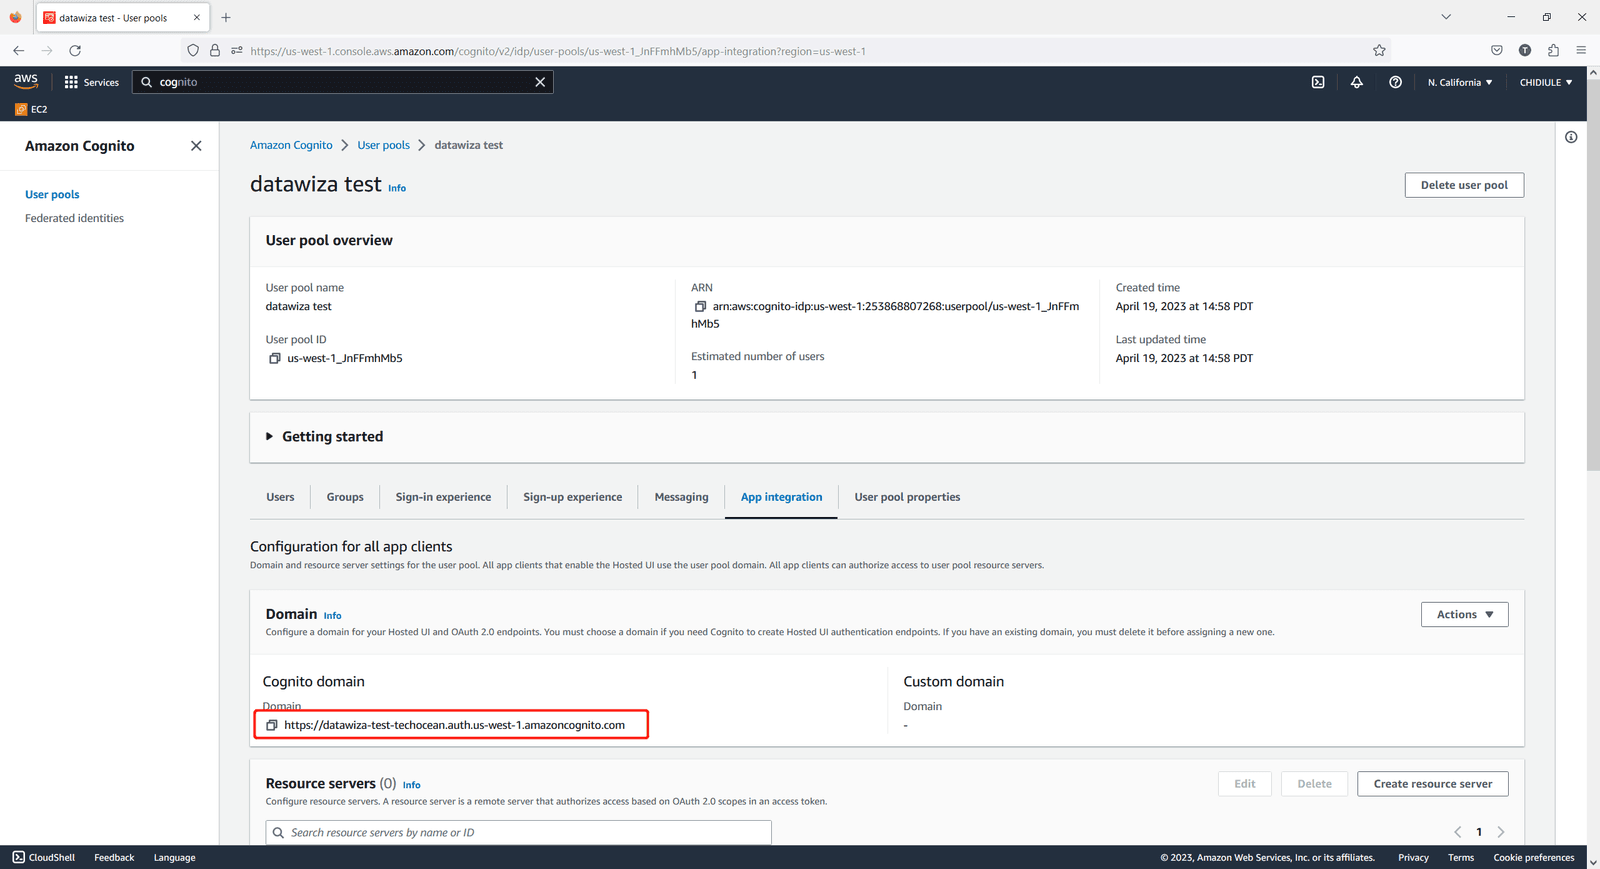Go back in browser history

click(18, 50)
